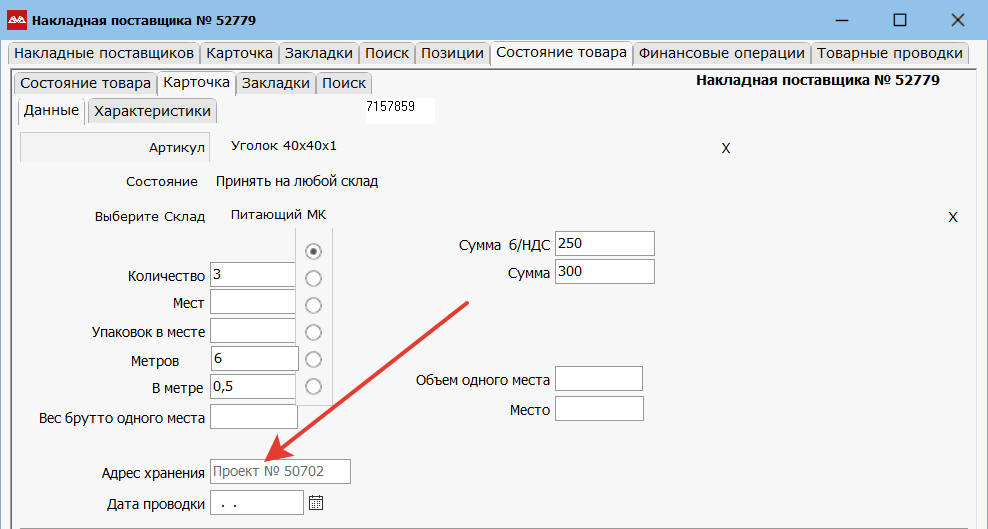The image size is (988, 529).
Task: Open the Питающий МК warehouse selector
Action: click(x=278, y=215)
